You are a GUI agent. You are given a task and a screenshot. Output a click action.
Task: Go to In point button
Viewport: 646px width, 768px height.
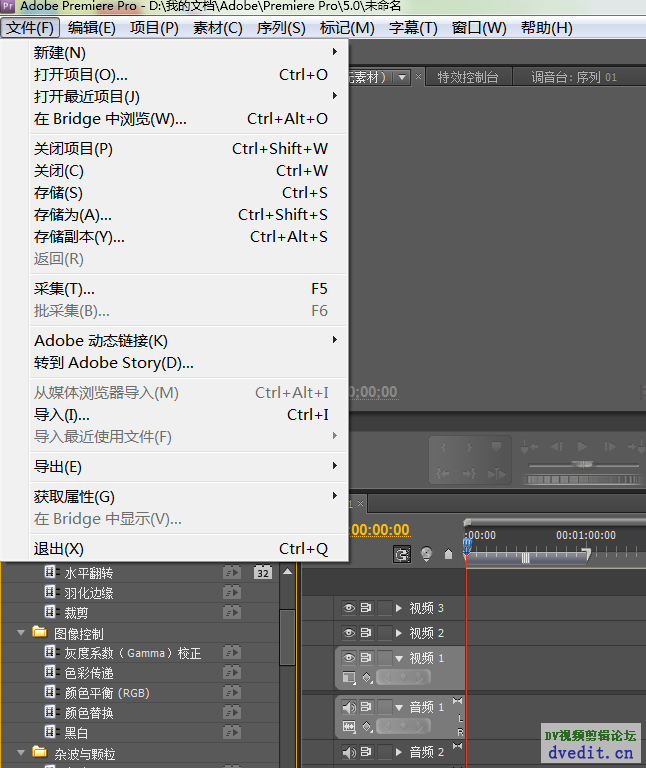444,473
